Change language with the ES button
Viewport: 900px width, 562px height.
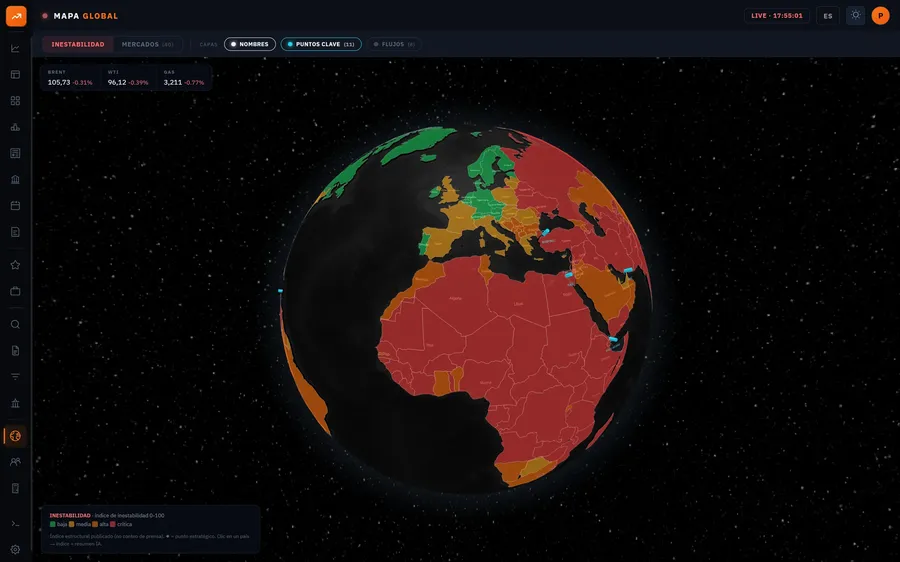(828, 15)
